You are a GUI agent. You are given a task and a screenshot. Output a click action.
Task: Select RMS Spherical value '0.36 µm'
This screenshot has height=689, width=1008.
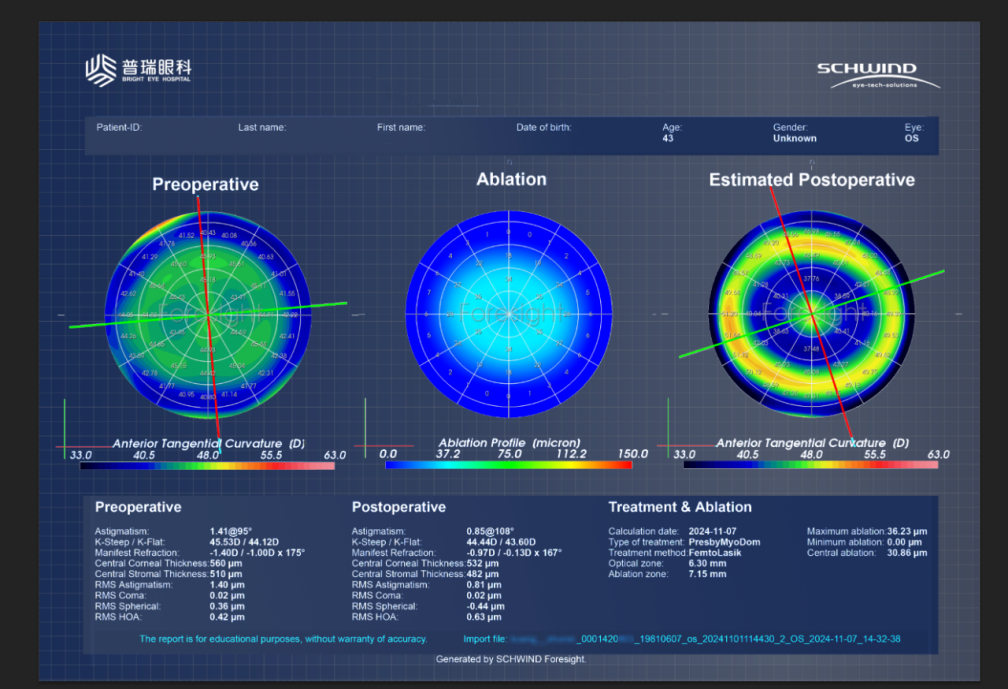227,606
